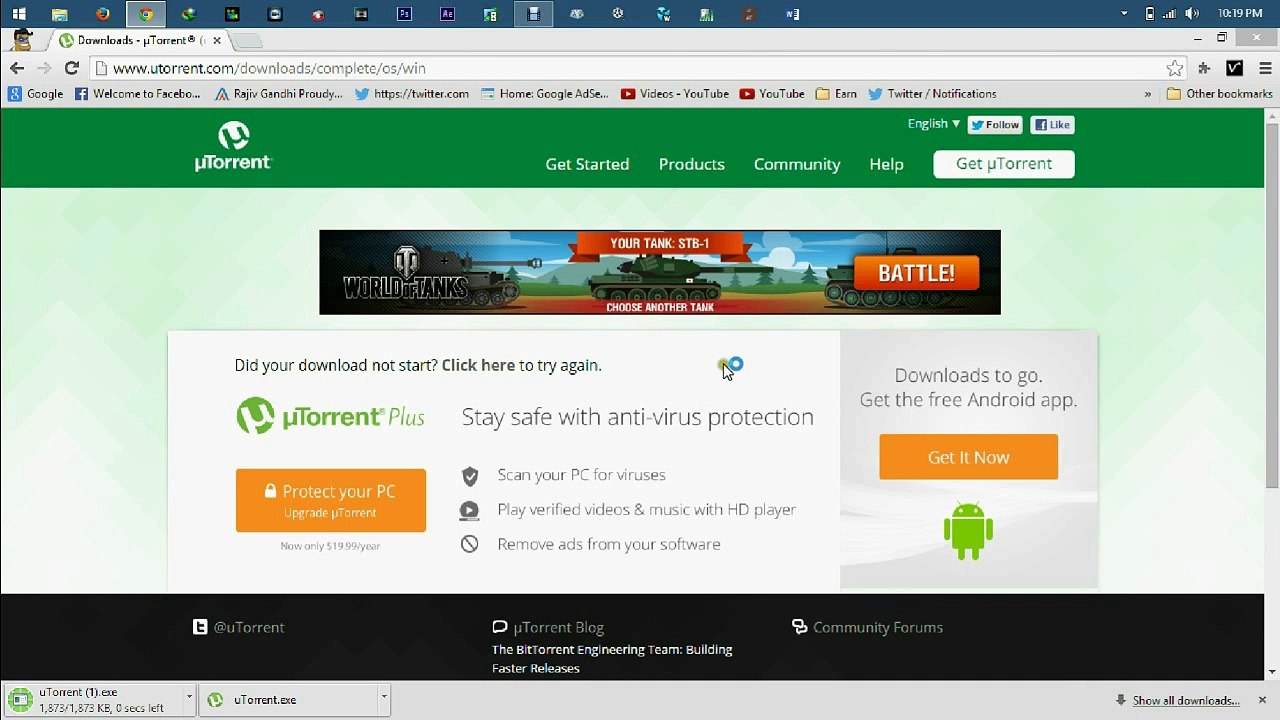Screen dimensions: 1280x720
Task: Expand hidden bookmarks chevron
Action: 1147,94
